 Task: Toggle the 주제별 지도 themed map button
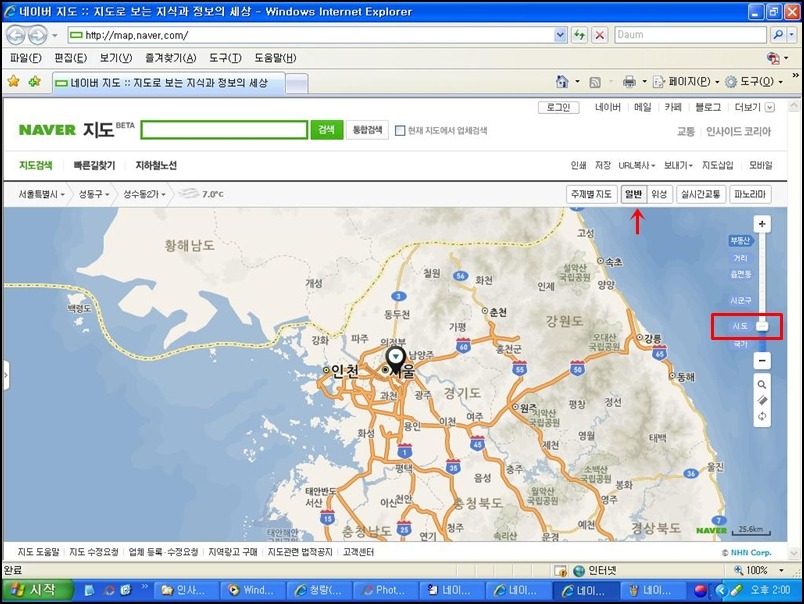(x=591, y=194)
